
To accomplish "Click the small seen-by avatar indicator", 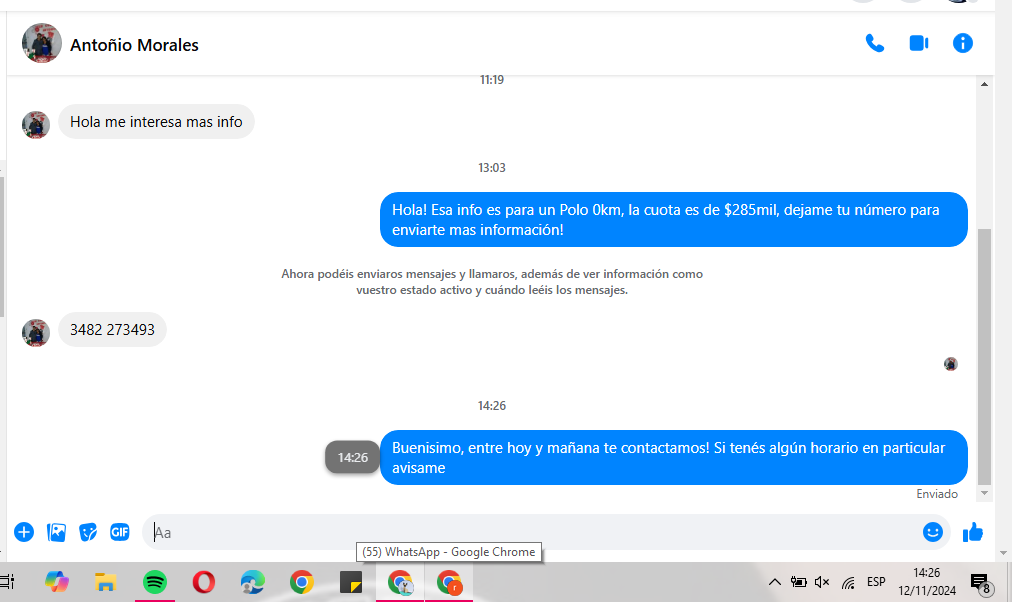I will pyautogui.click(x=951, y=364).
